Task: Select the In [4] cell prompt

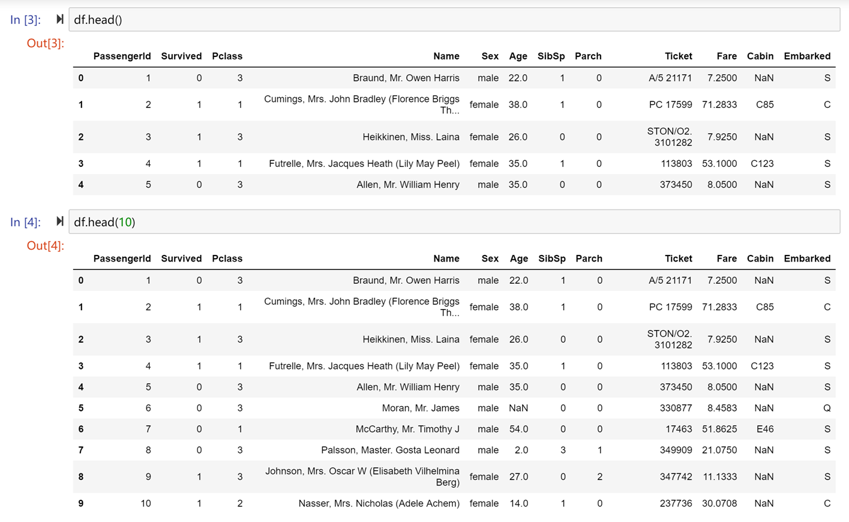Action: [25, 222]
